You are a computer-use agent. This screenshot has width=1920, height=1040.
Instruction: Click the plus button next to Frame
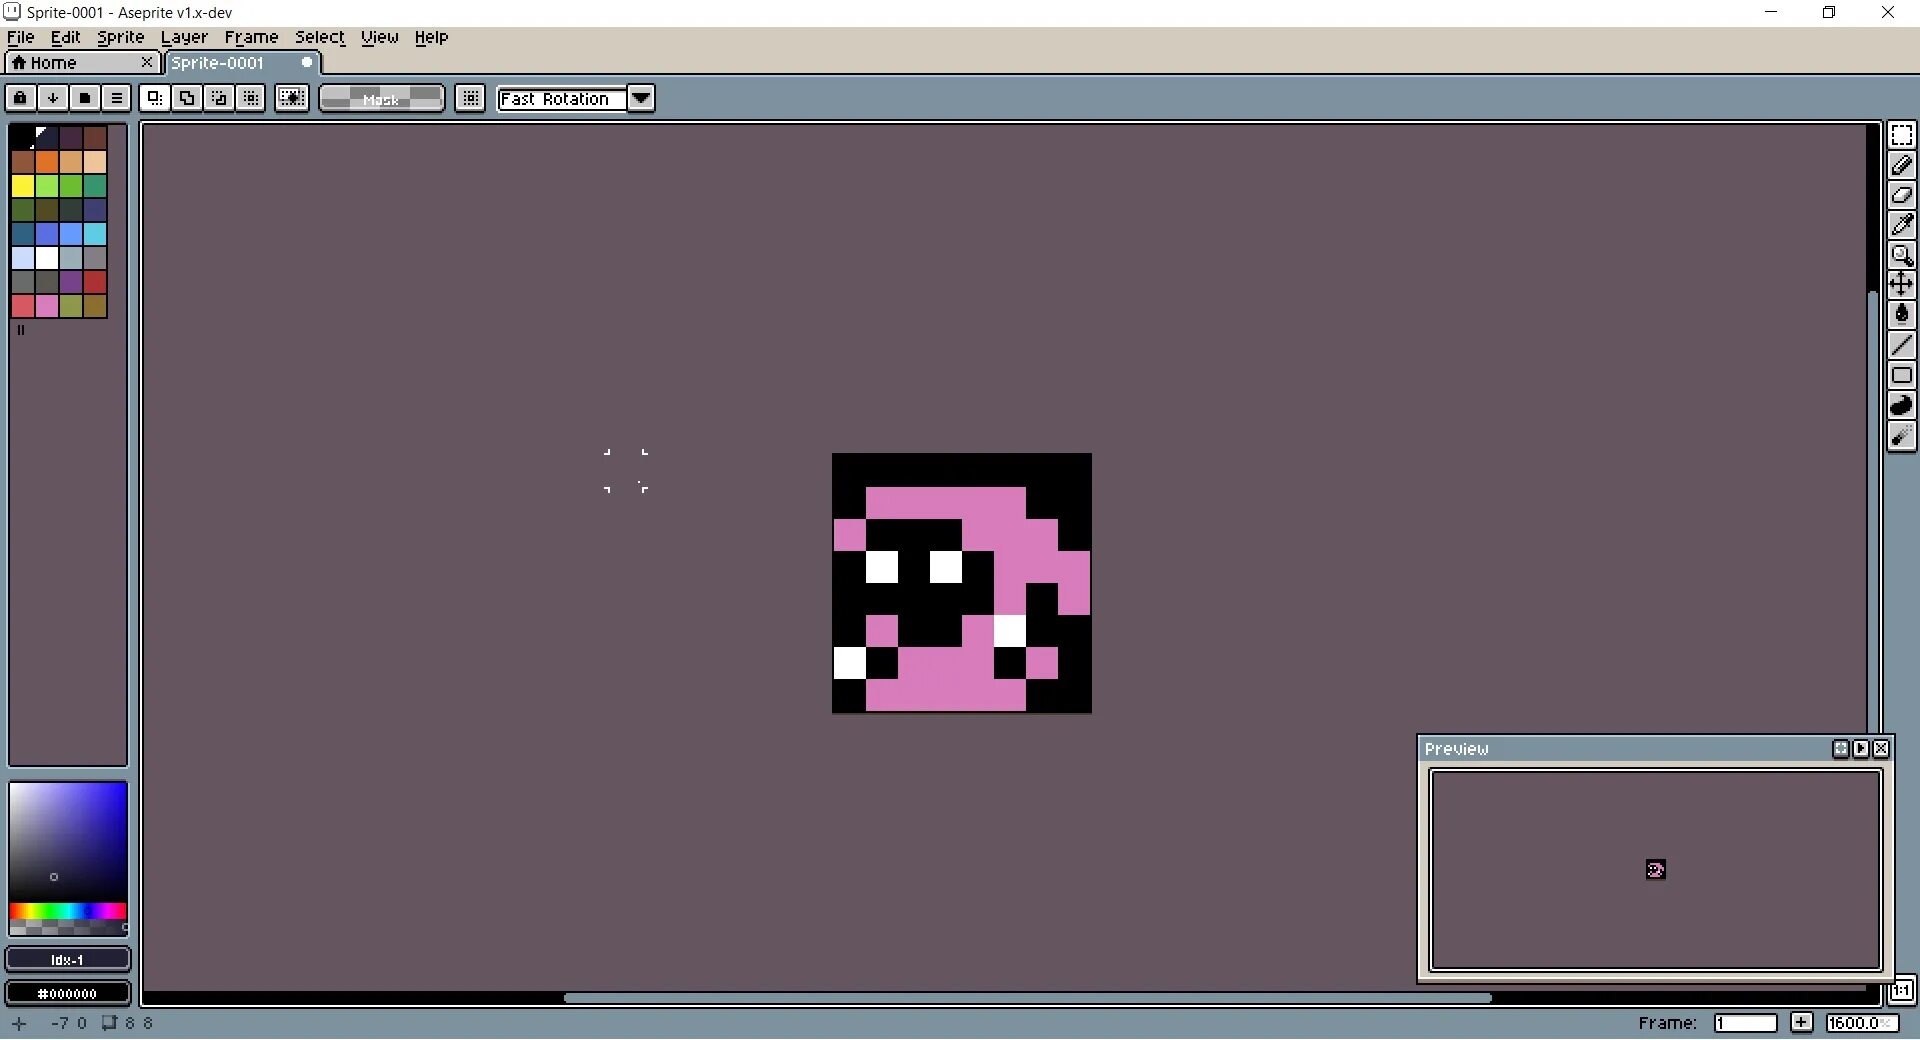1801,1022
